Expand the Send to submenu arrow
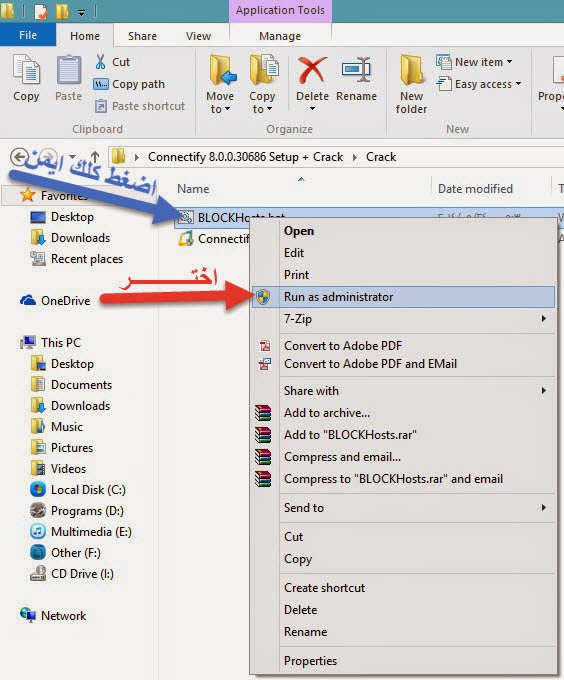The height and width of the screenshot is (680, 564). pyautogui.click(x=544, y=507)
